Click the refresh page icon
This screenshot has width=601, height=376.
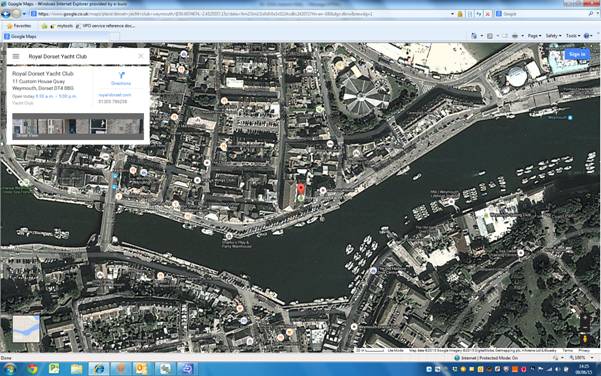479,14
